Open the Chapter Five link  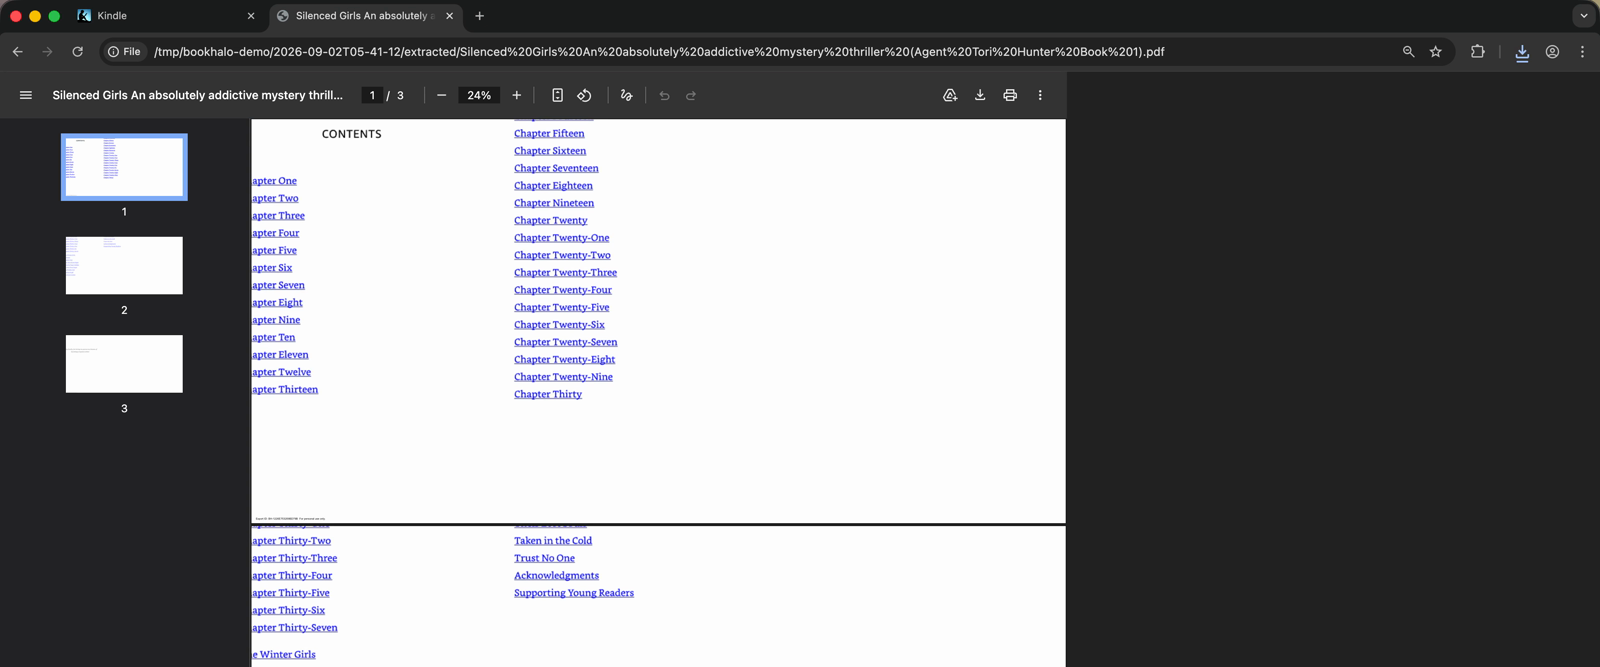point(275,250)
